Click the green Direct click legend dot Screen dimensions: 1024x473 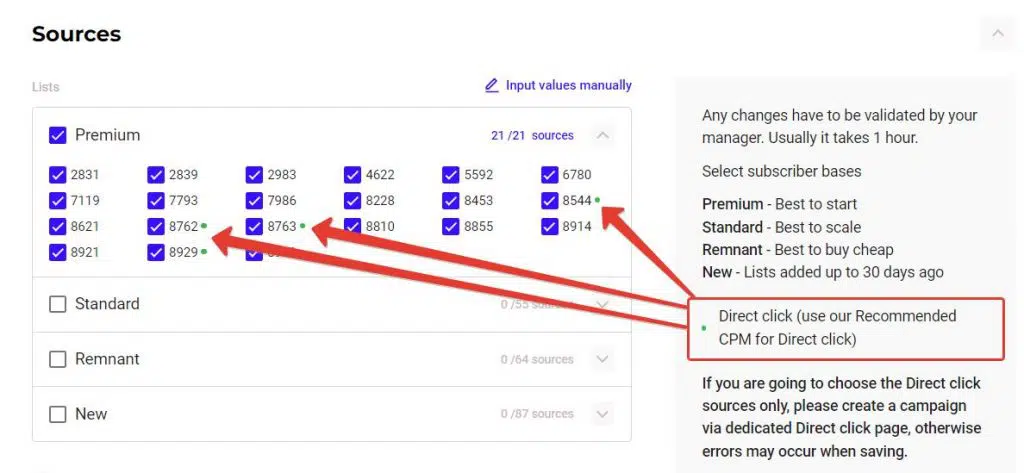pyautogui.click(x=703, y=328)
